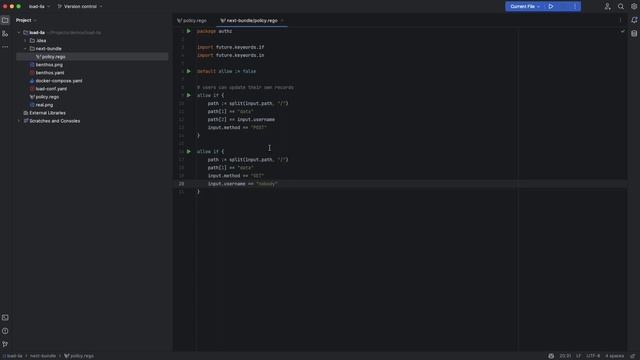
Task: Run gutter icon beside package authz
Action: (189, 31)
